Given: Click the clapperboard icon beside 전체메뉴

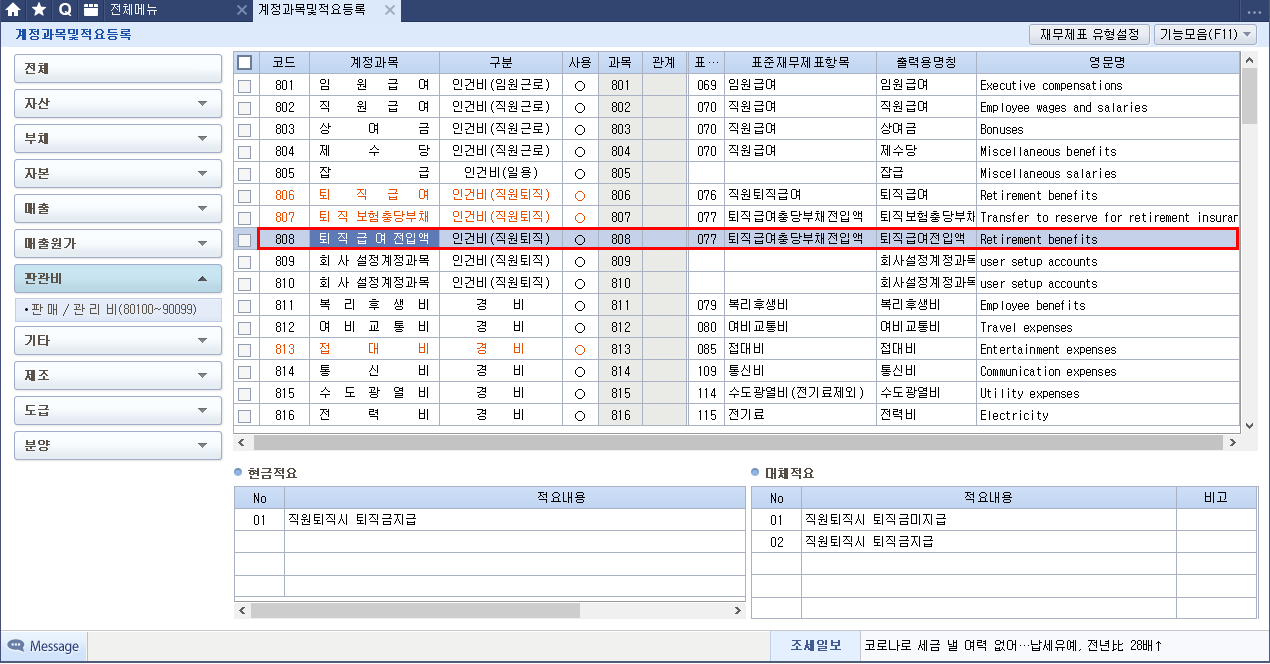Looking at the screenshot, I should pos(91,10).
